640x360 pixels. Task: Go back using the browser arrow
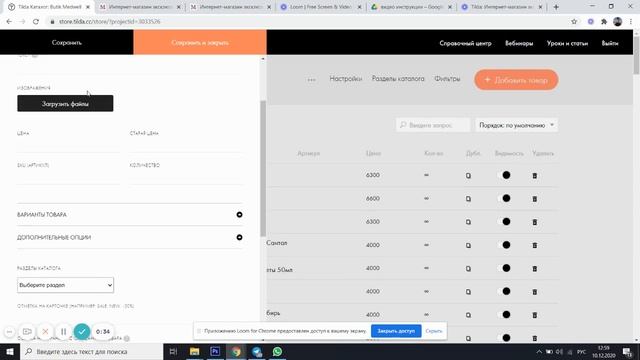(9, 22)
